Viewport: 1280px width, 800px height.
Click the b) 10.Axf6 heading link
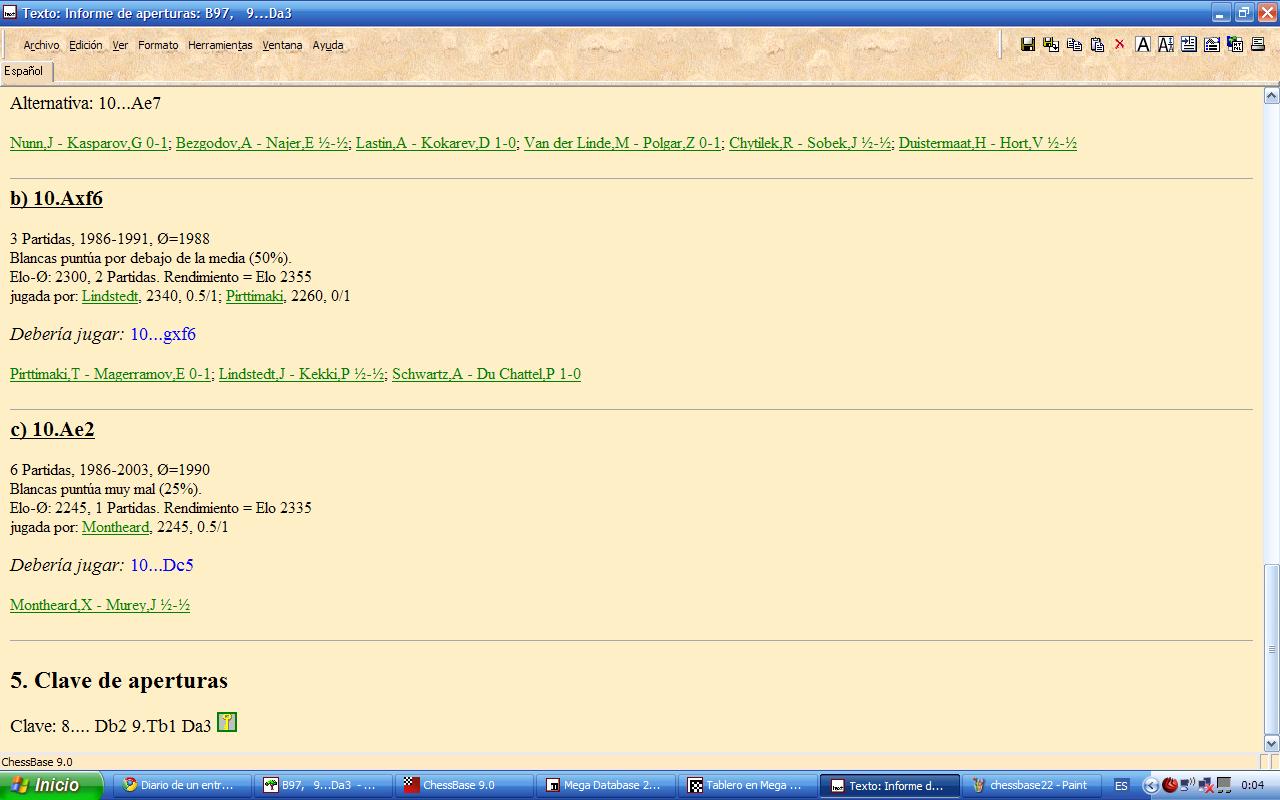click(56, 198)
